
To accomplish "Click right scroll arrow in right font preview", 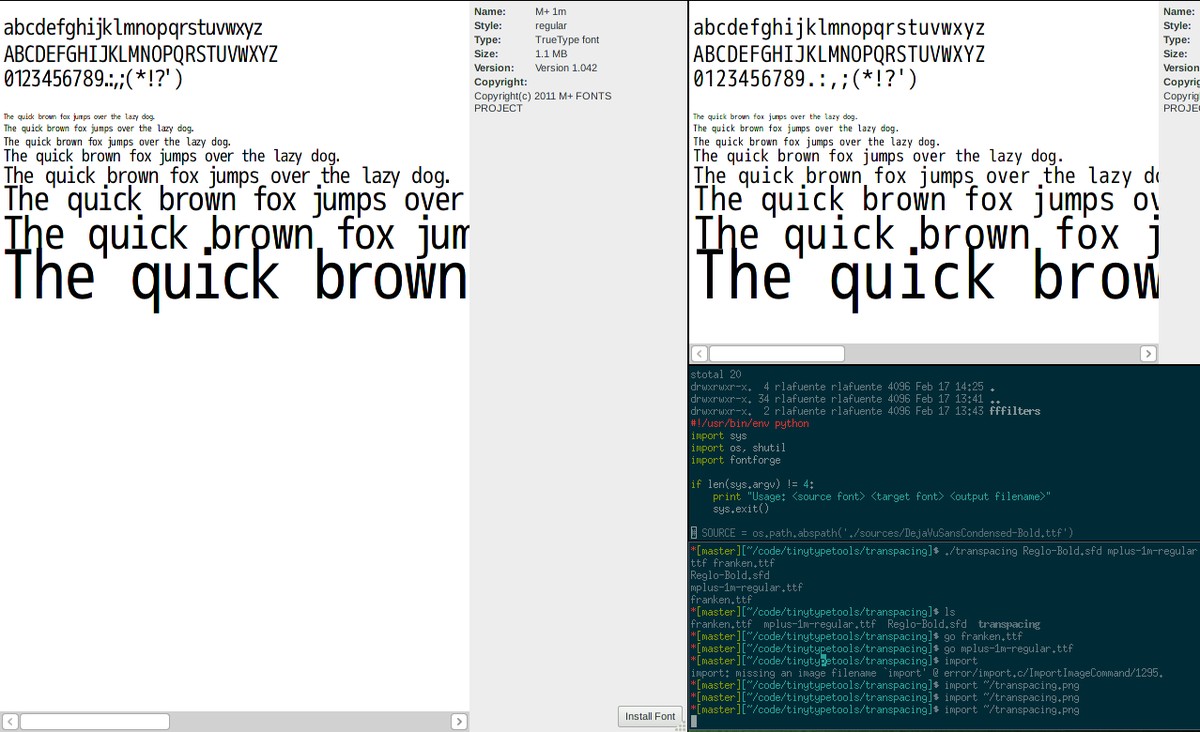I will point(1148,354).
